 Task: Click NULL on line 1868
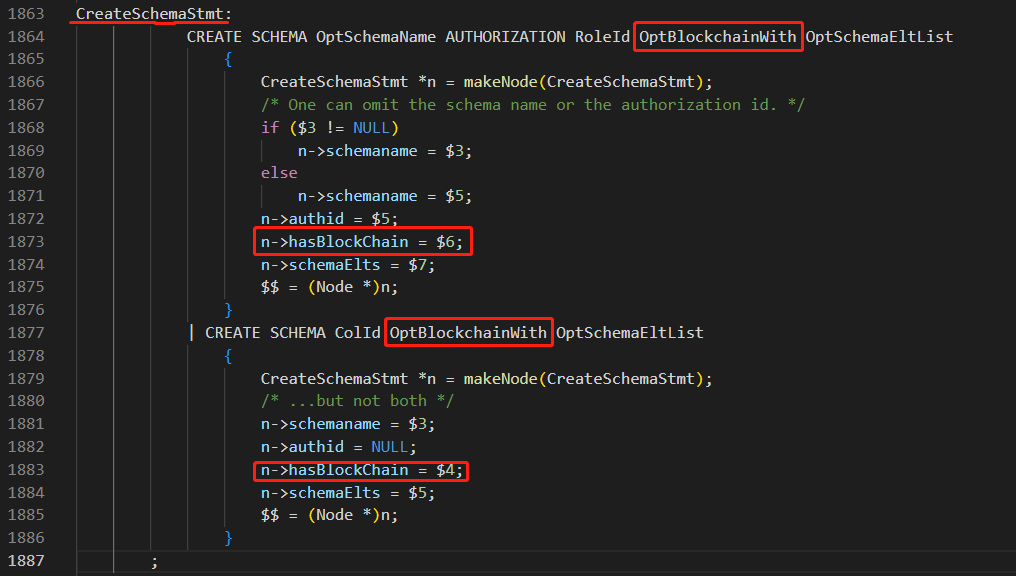pos(371,128)
